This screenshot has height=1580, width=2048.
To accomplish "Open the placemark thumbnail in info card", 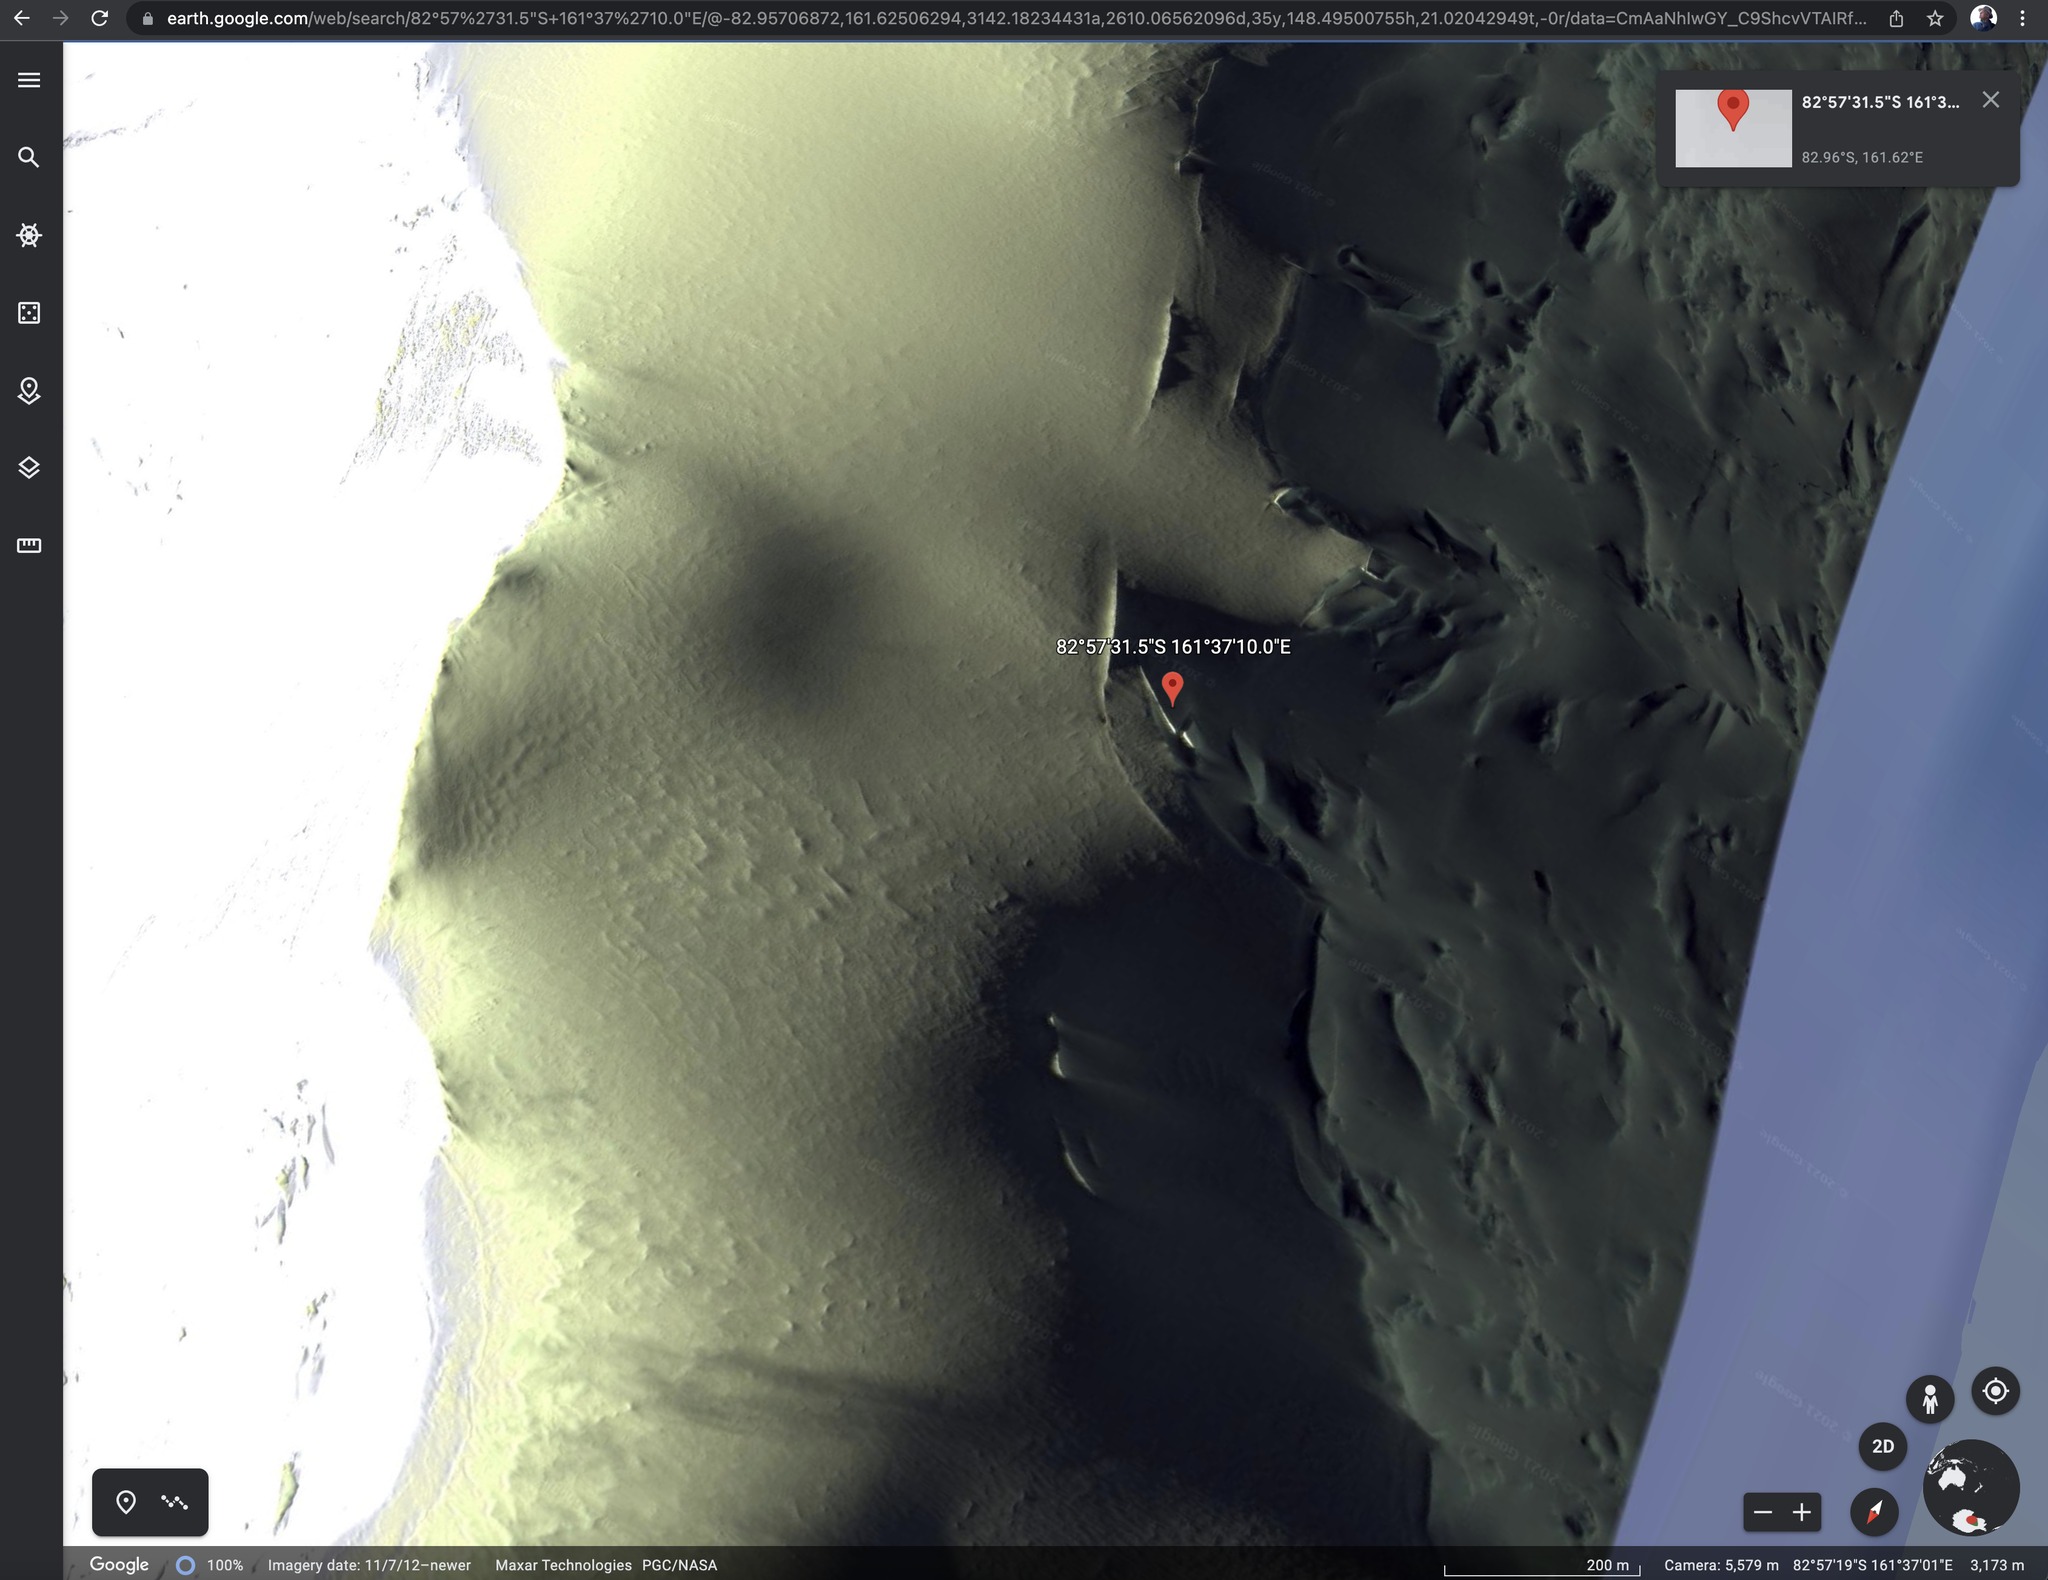I will [x=1733, y=128].
